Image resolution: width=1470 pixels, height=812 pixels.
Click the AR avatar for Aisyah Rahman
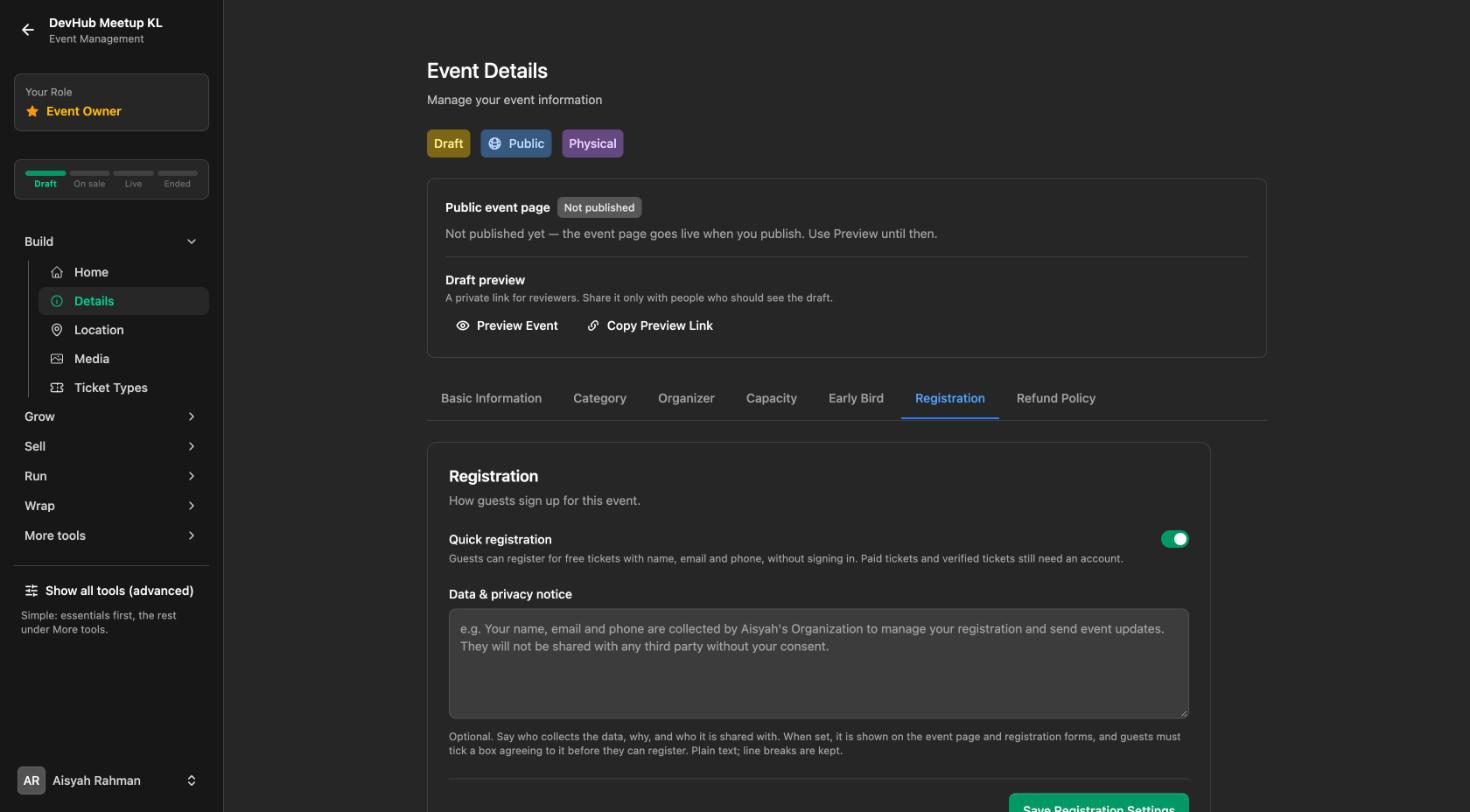[x=31, y=781]
